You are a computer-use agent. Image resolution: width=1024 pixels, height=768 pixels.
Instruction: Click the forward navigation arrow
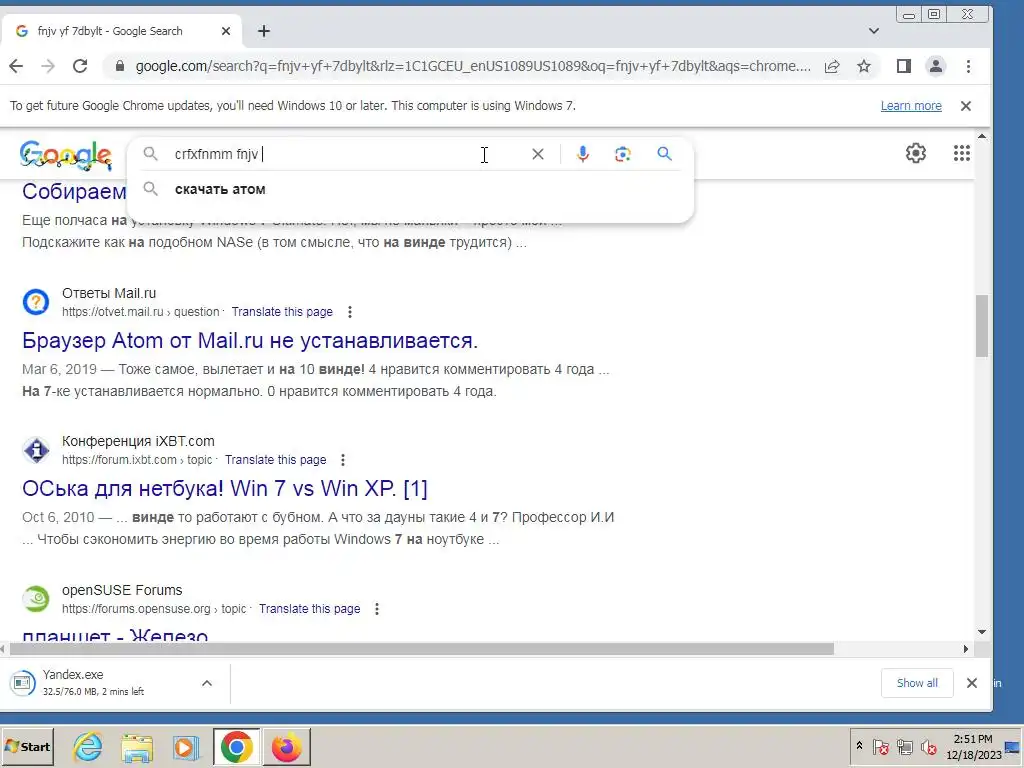tap(48, 66)
